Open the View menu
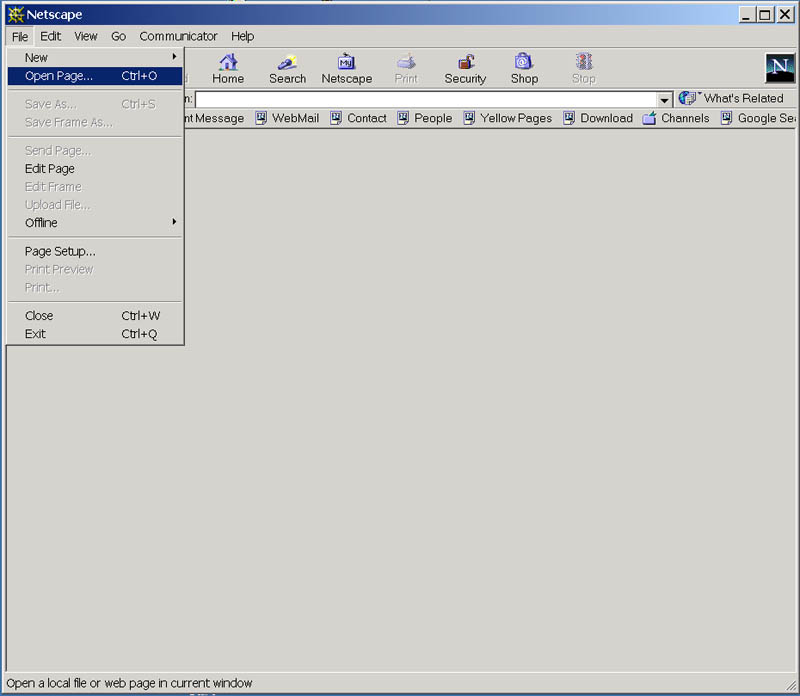800x696 pixels. click(86, 36)
